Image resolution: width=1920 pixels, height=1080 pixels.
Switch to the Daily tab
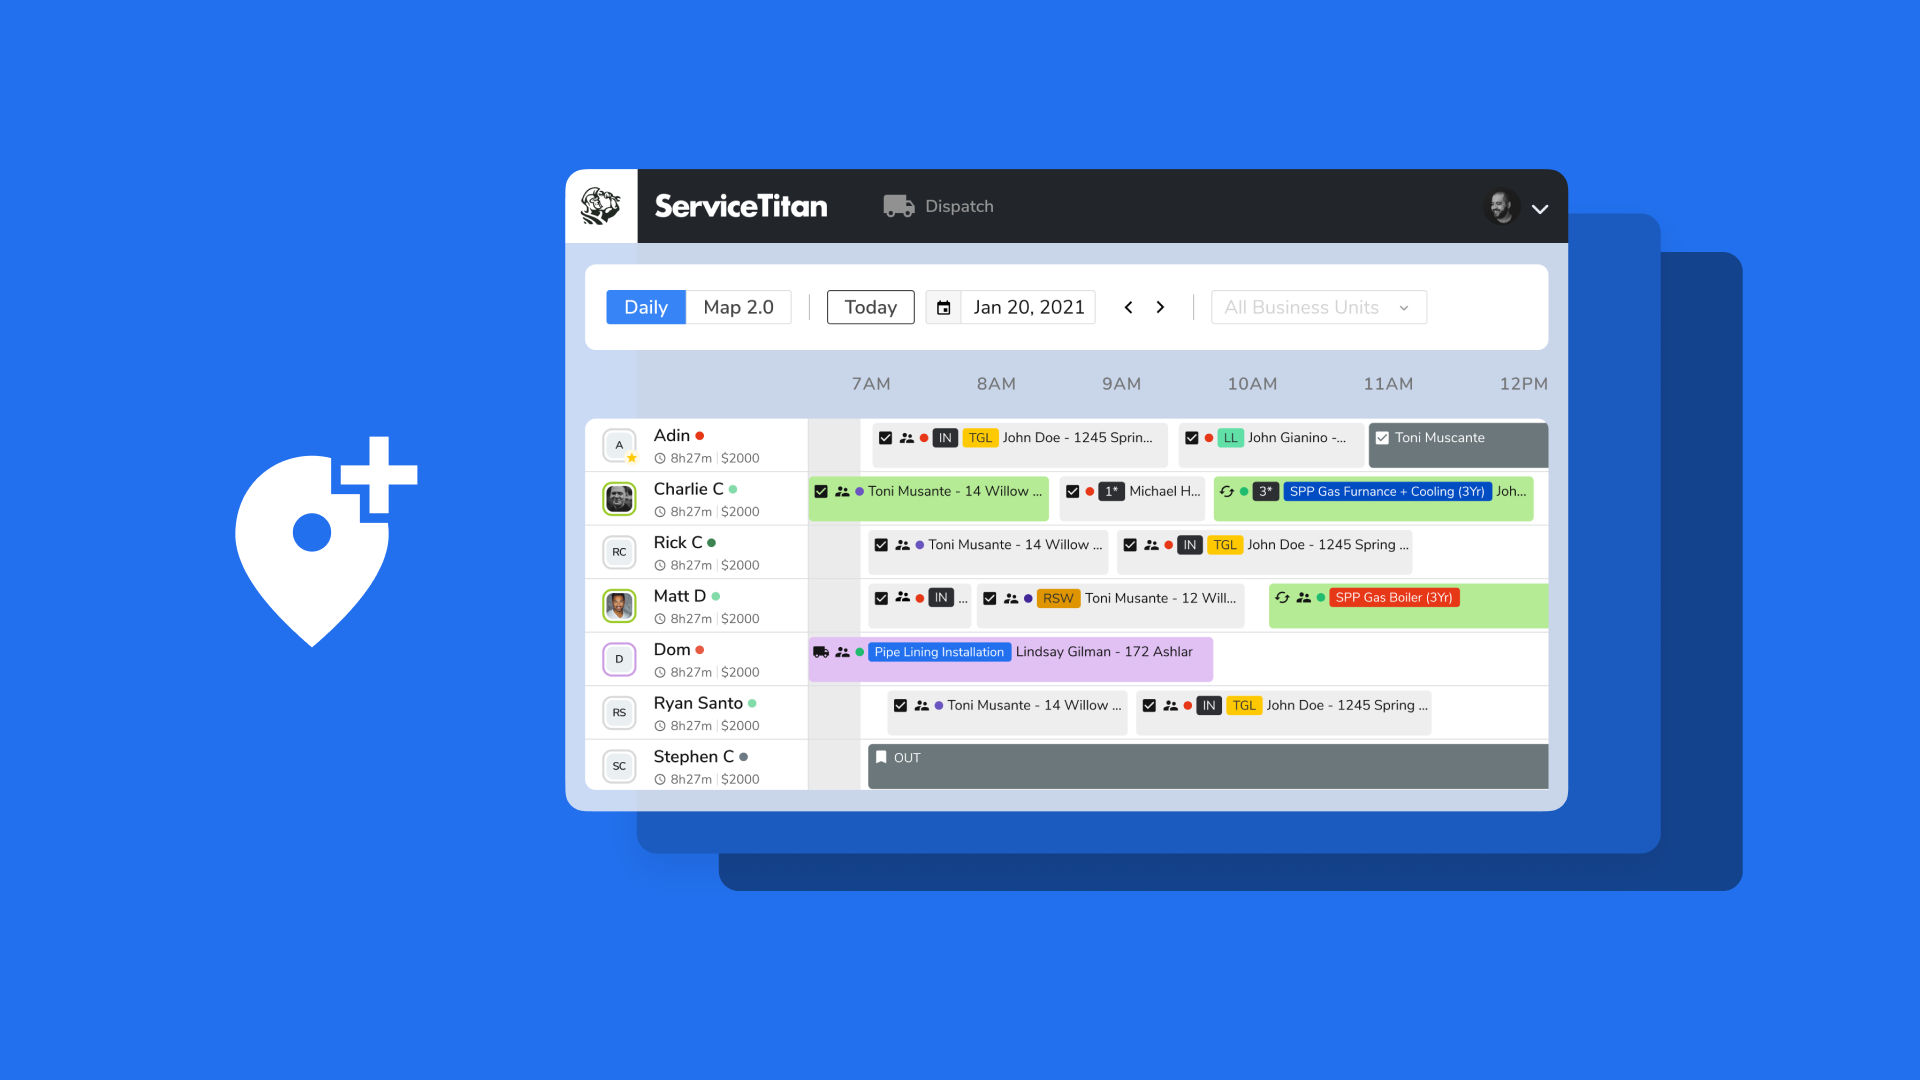(x=646, y=308)
